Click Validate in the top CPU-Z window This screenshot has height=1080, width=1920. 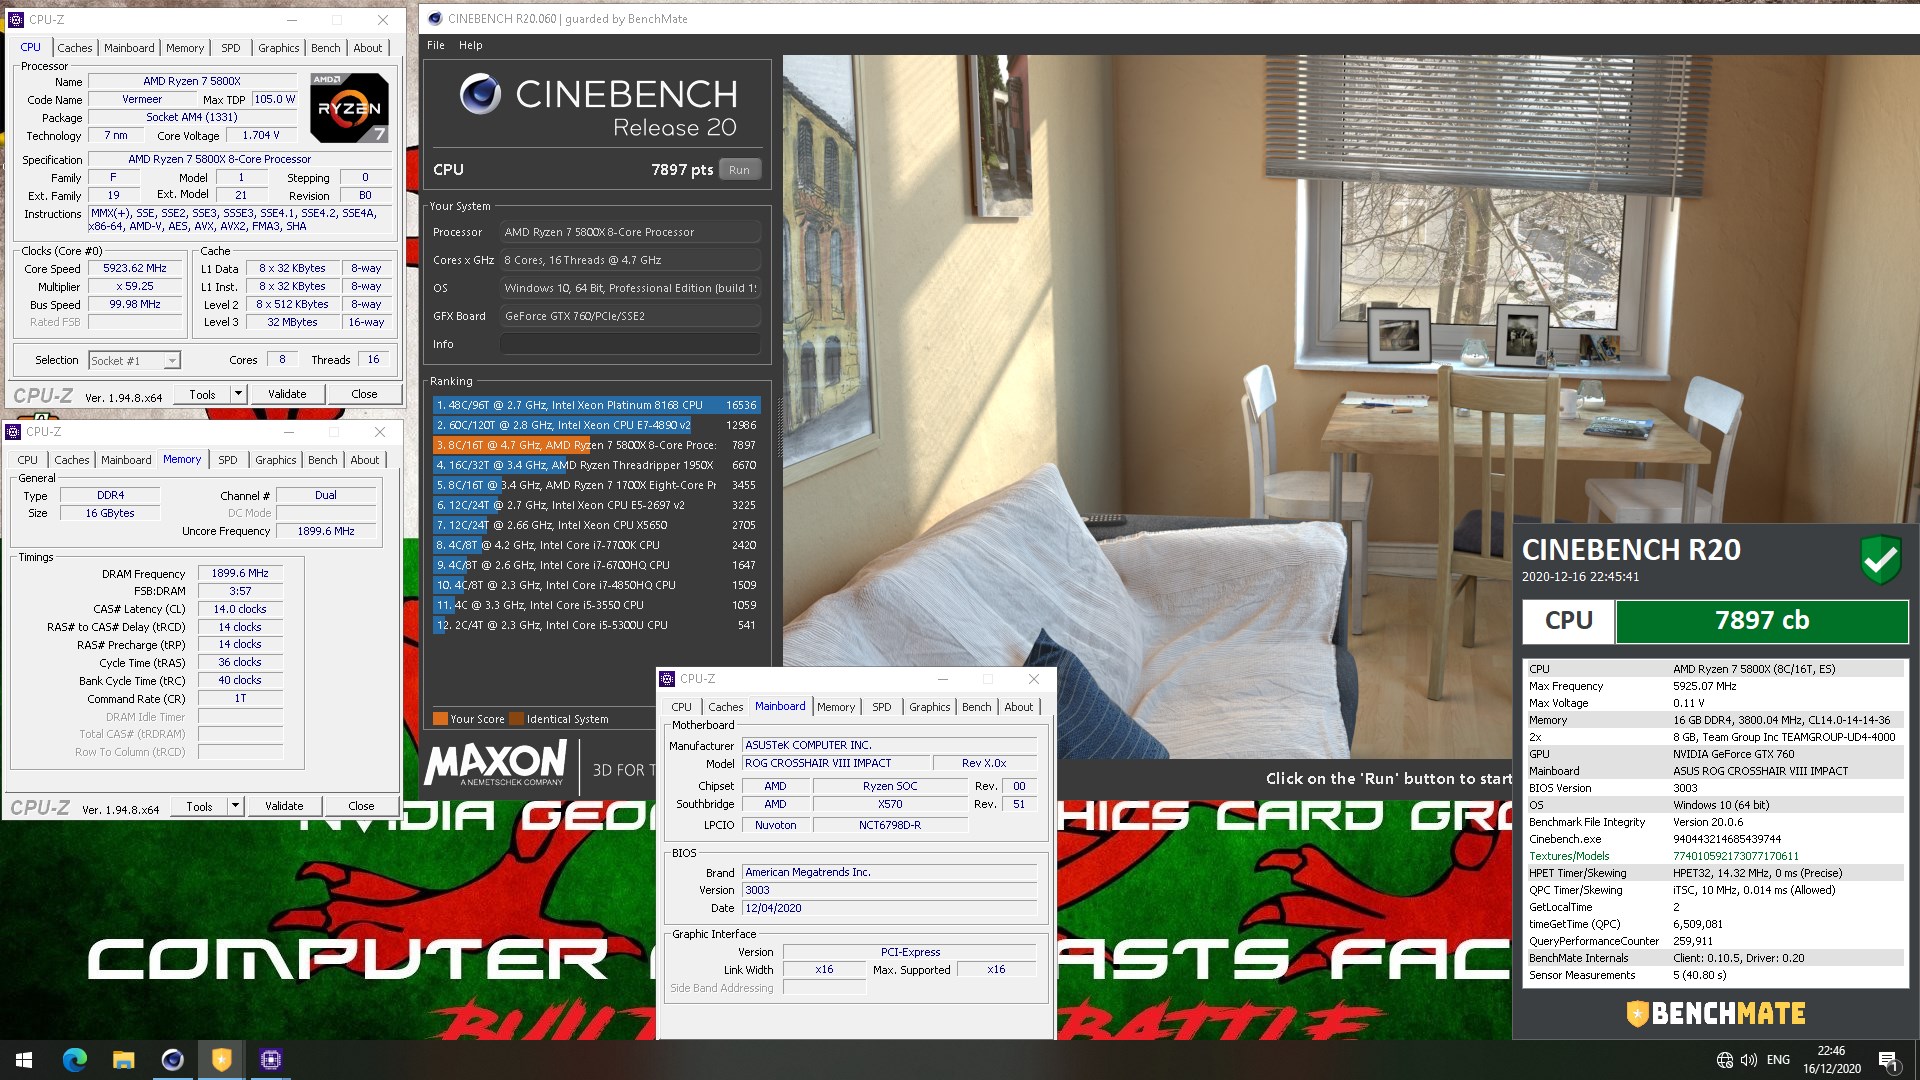(287, 394)
